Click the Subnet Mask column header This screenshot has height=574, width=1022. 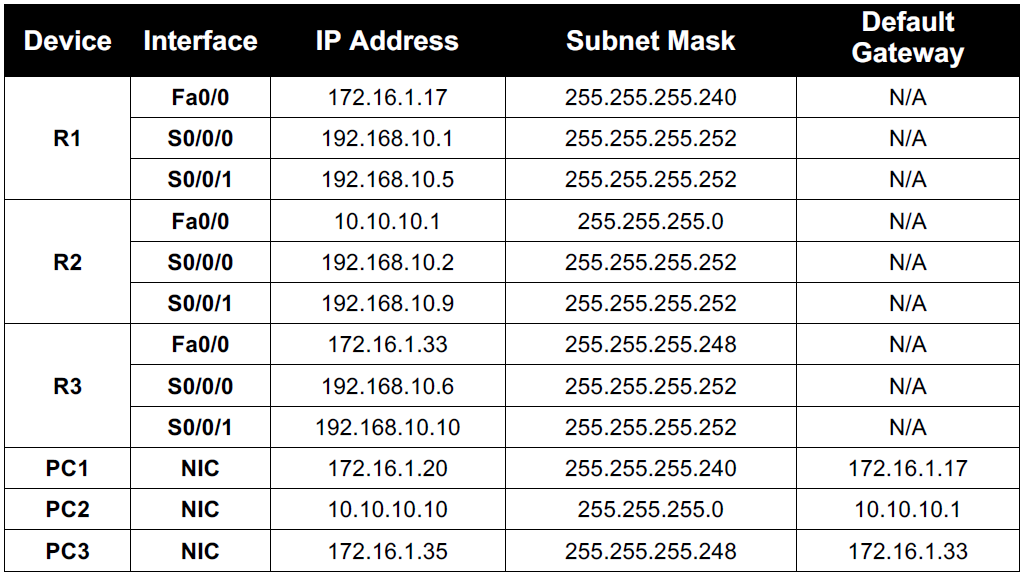pos(650,41)
